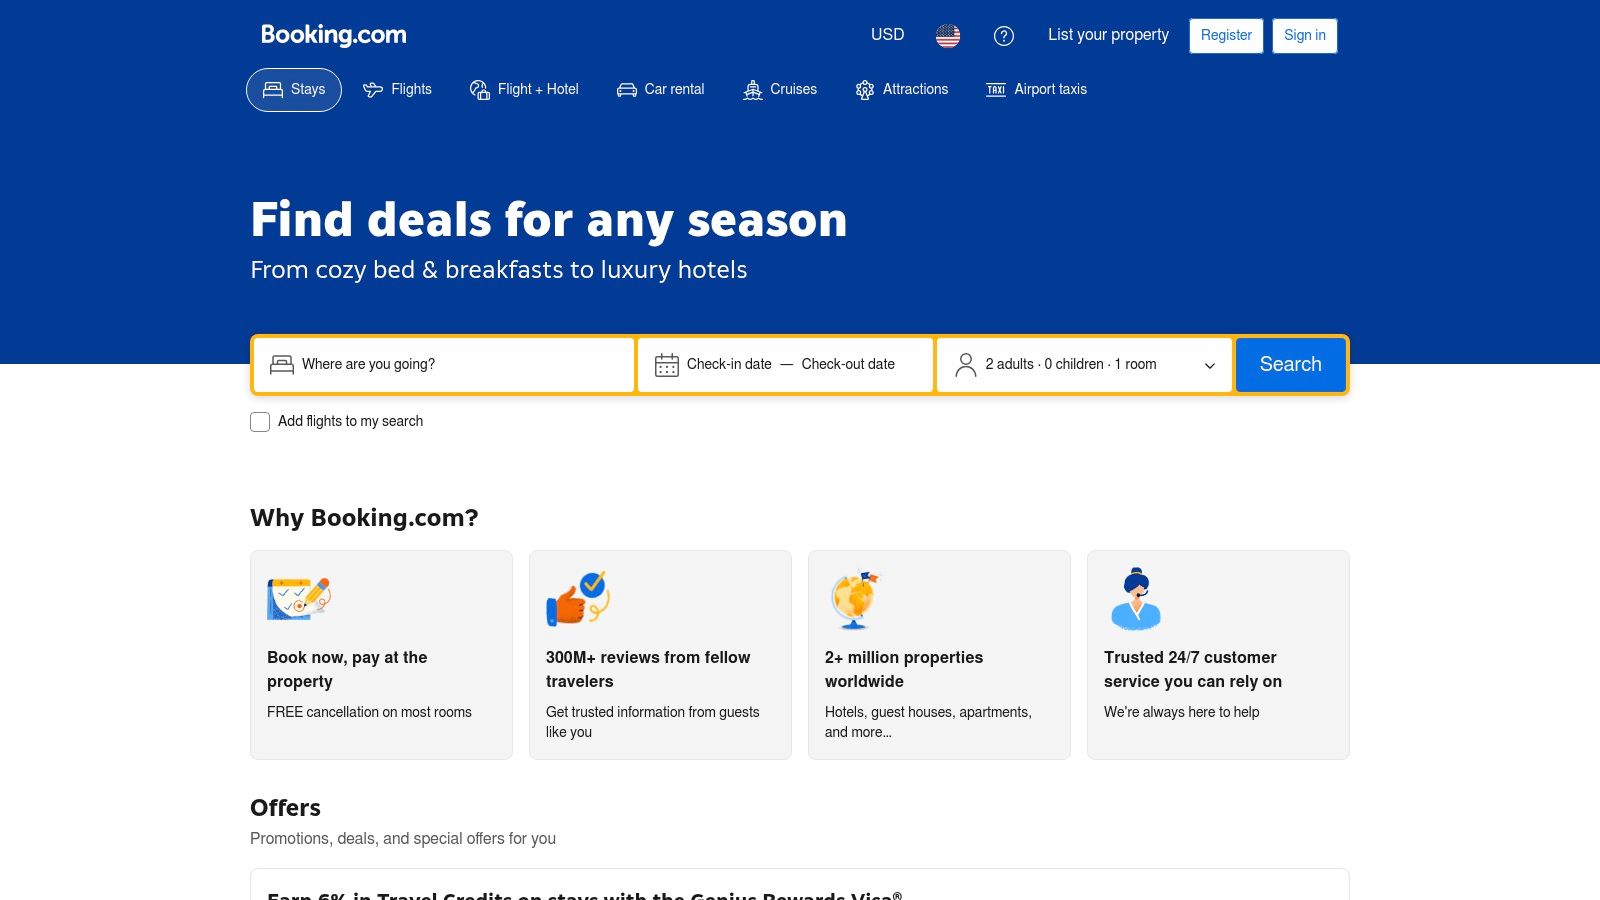Enable Add flights to my search

click(260, 422)
